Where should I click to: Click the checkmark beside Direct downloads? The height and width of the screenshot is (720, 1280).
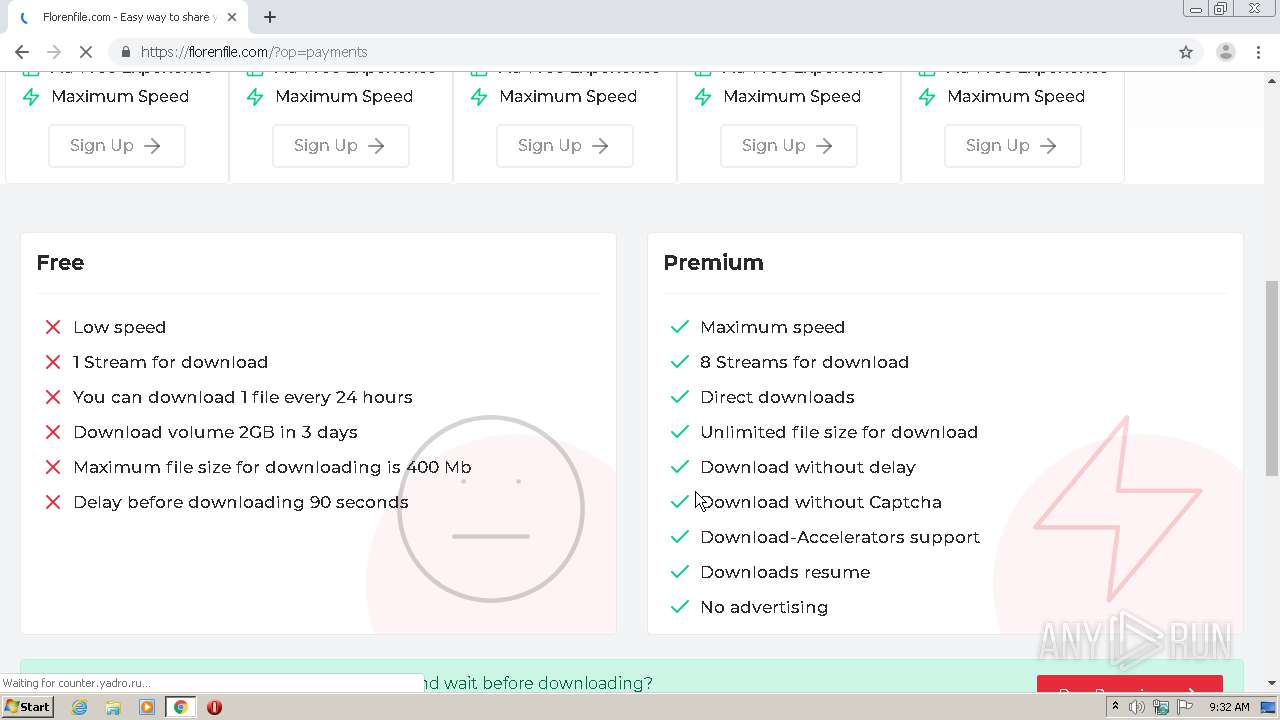[680, 397]
